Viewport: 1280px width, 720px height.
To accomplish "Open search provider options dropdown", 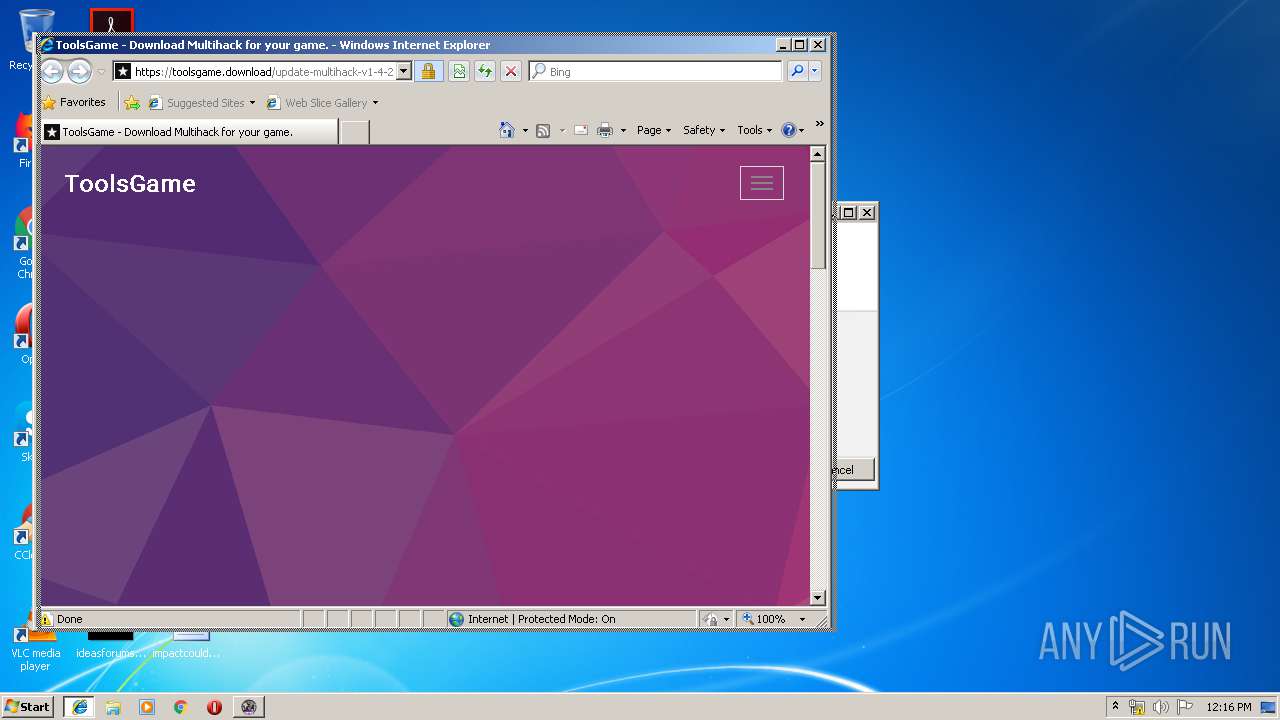I will 815,72.
